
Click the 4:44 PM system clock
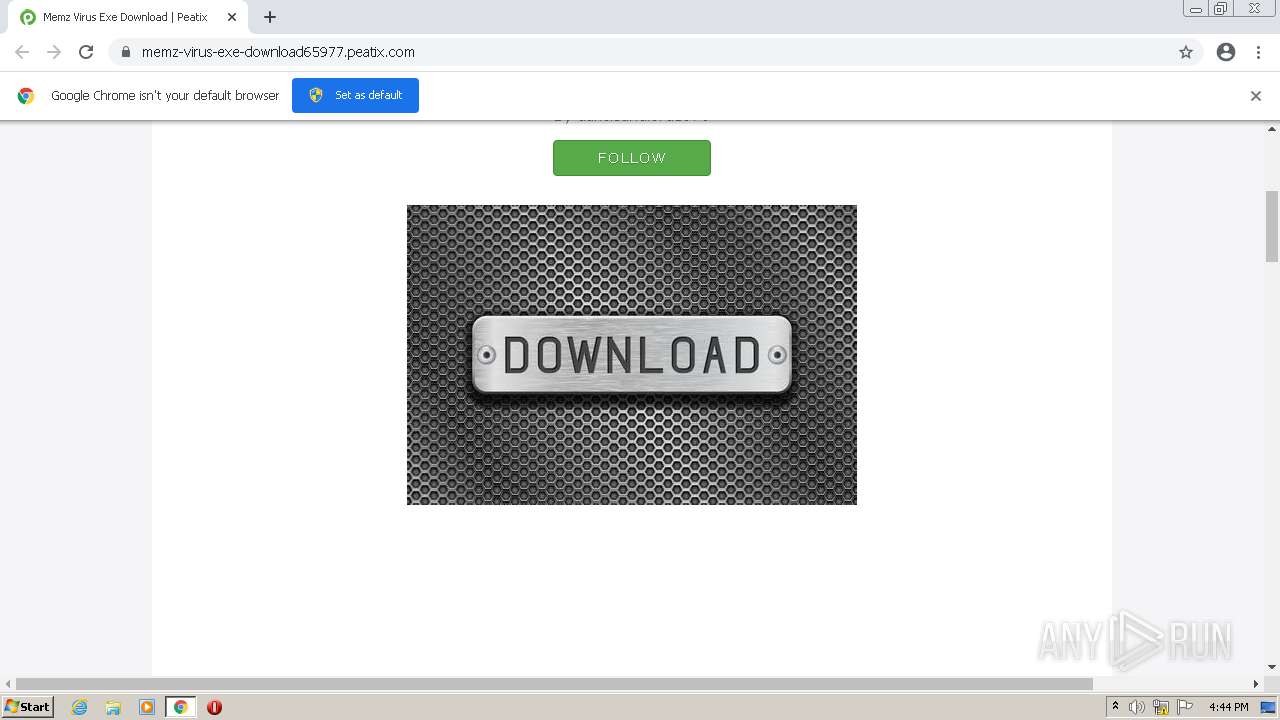pyautogui.click(x=1228, y=707)
